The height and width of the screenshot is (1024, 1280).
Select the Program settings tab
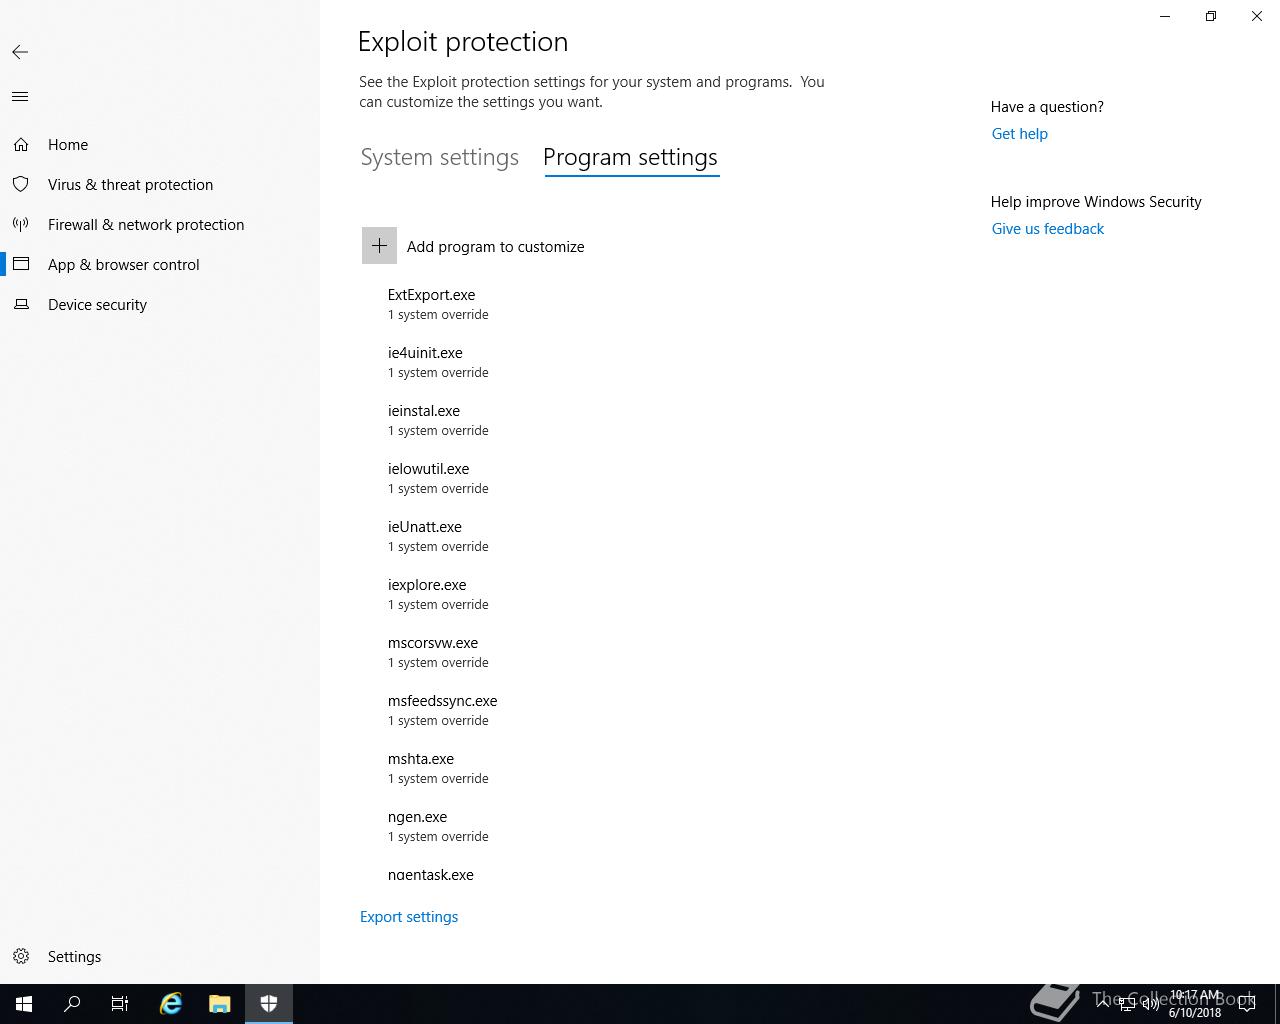click(x=631, y=158)
